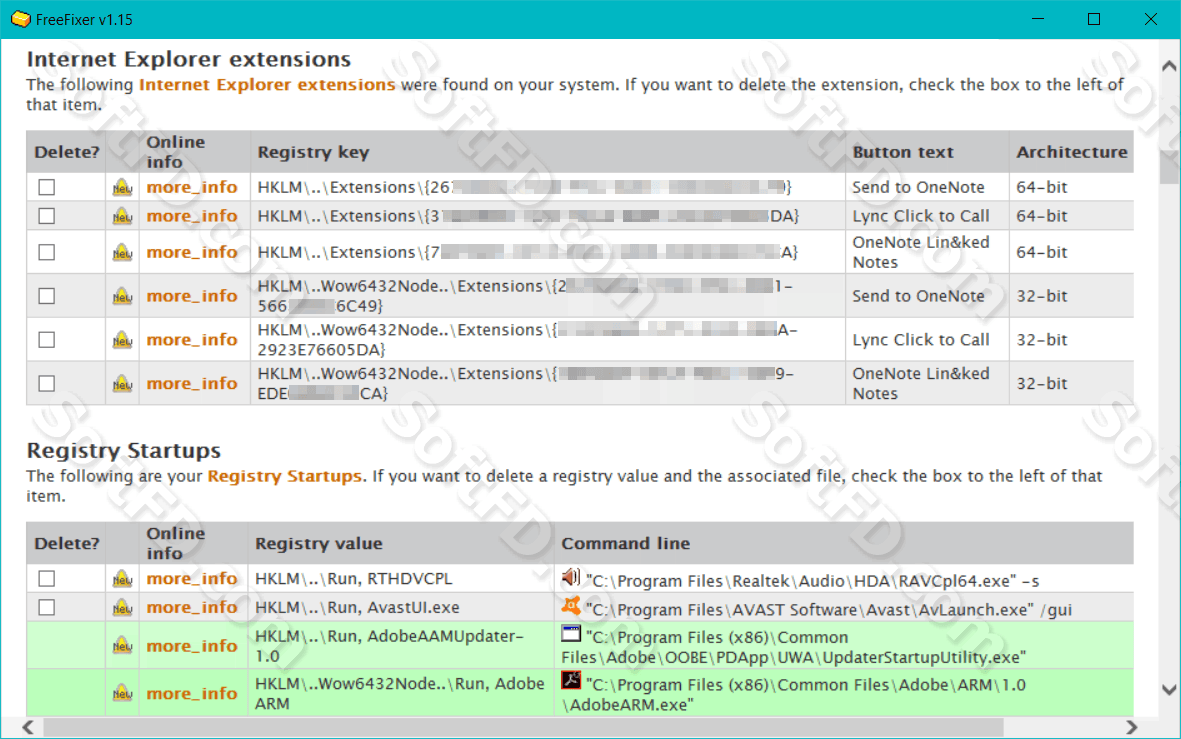Click the horizontal scrollbar thumb

tap(523, 727)
